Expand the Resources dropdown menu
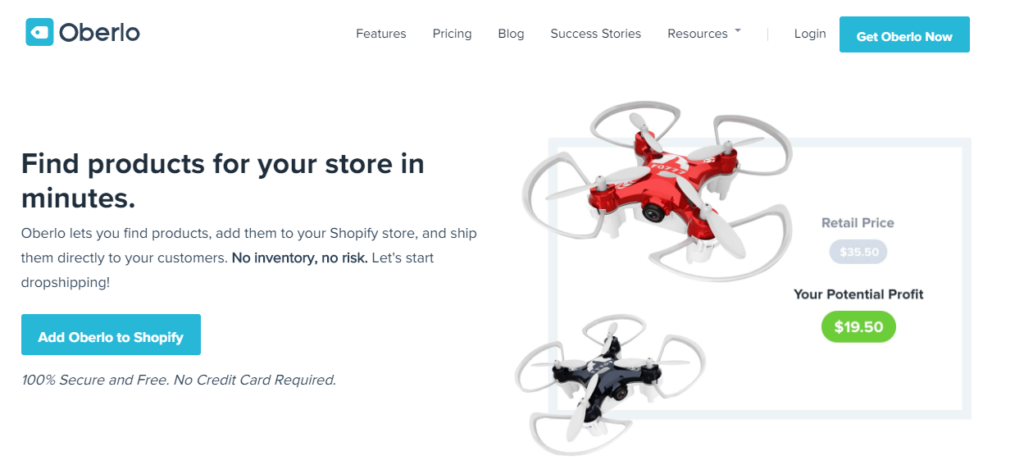This screenshot has height=474, width=1024. 704,34
